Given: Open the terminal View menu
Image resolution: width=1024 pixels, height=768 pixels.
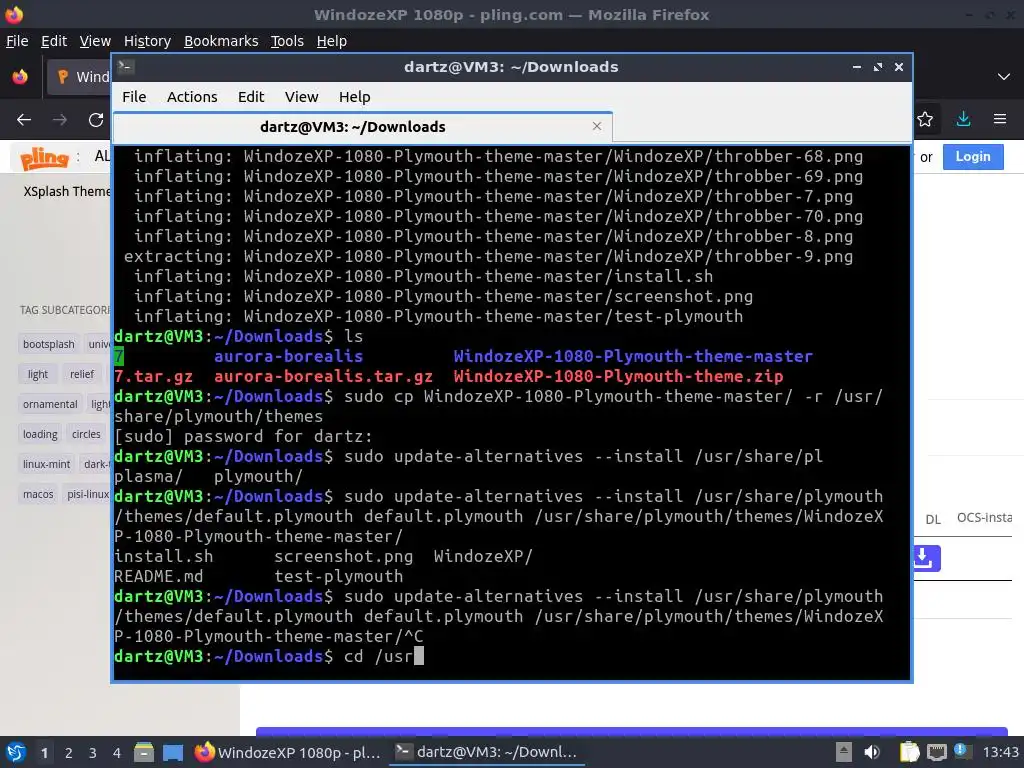Looking at the screenshot, I should pos(301,97).
